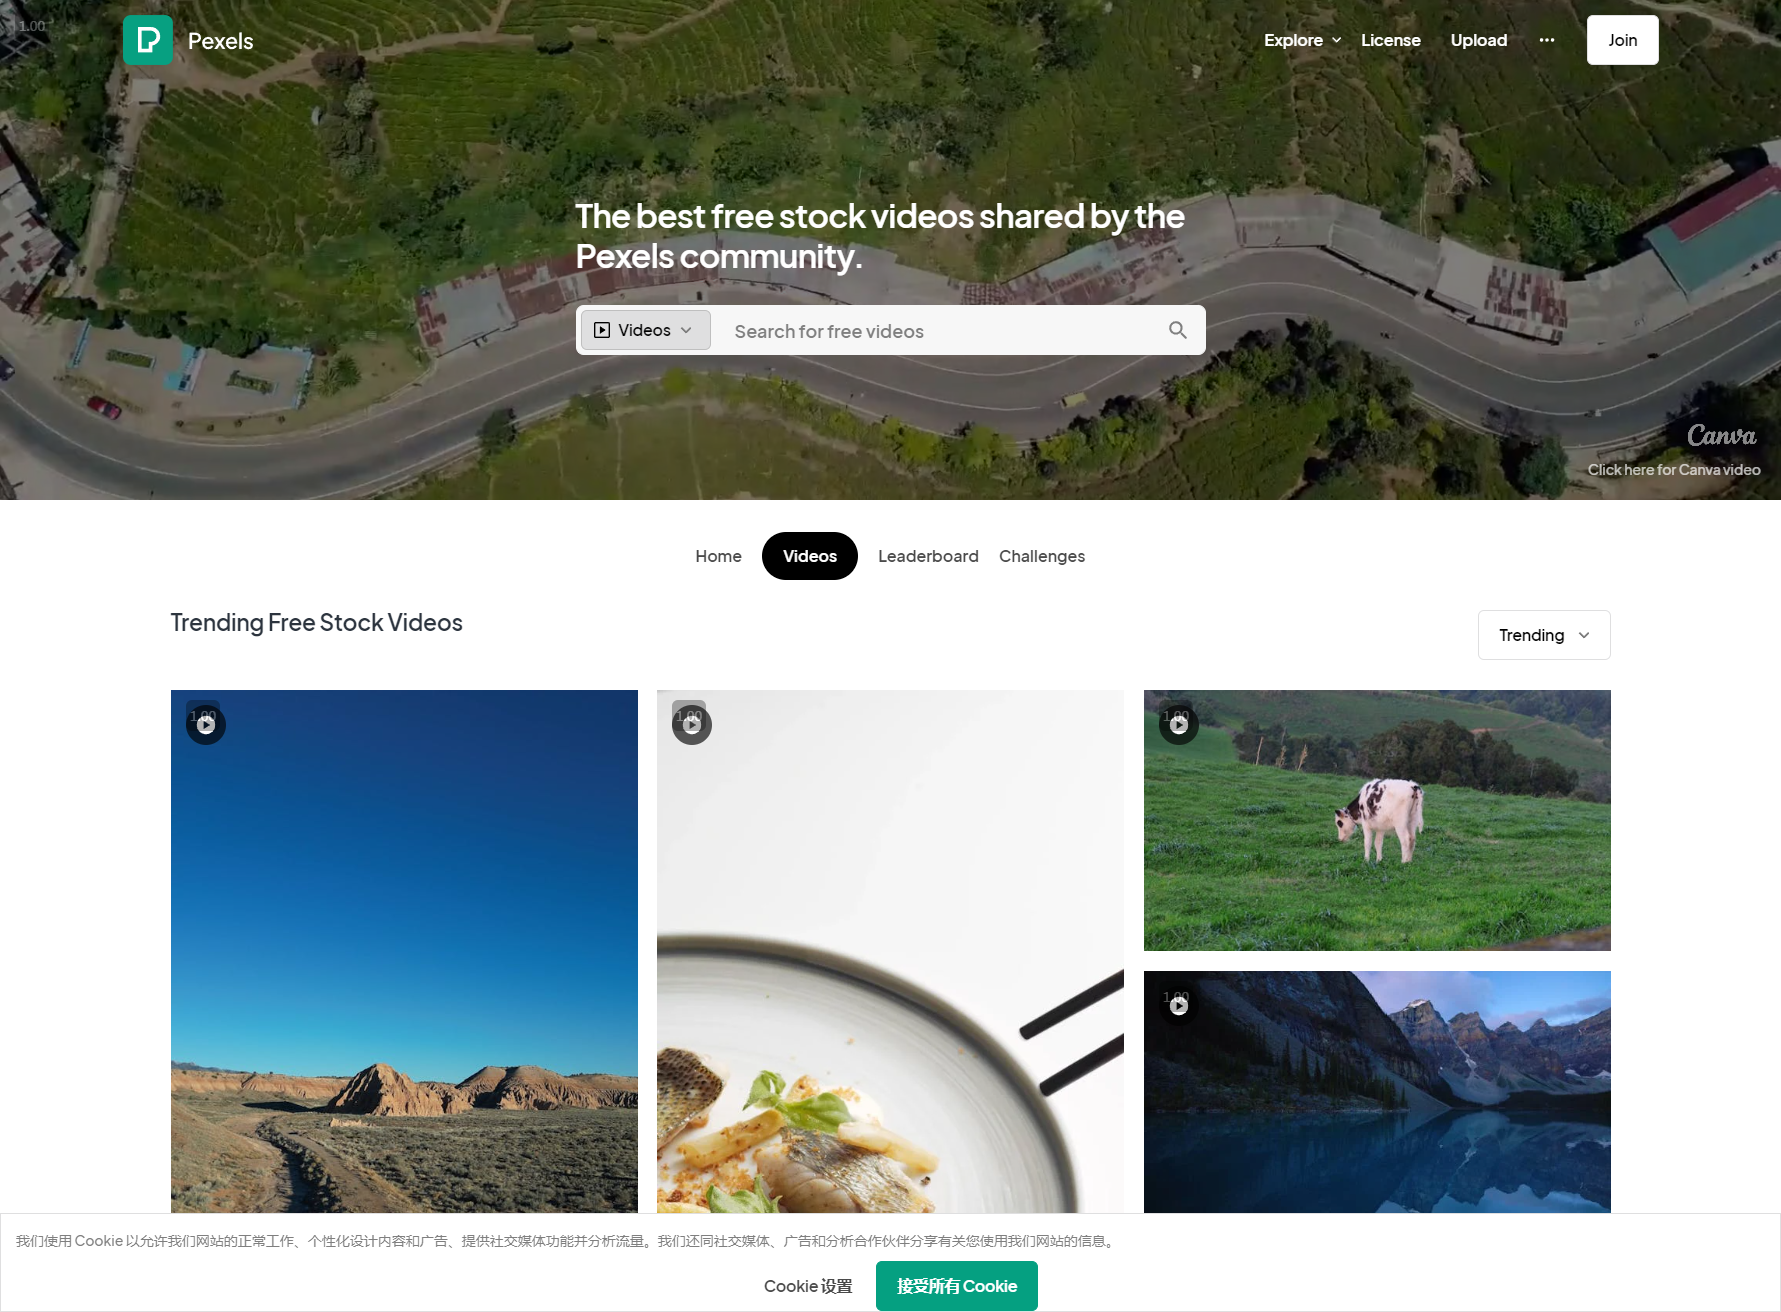Accept all cookies with green button
This screenshot has height=1312, width=1781.
957,1286
